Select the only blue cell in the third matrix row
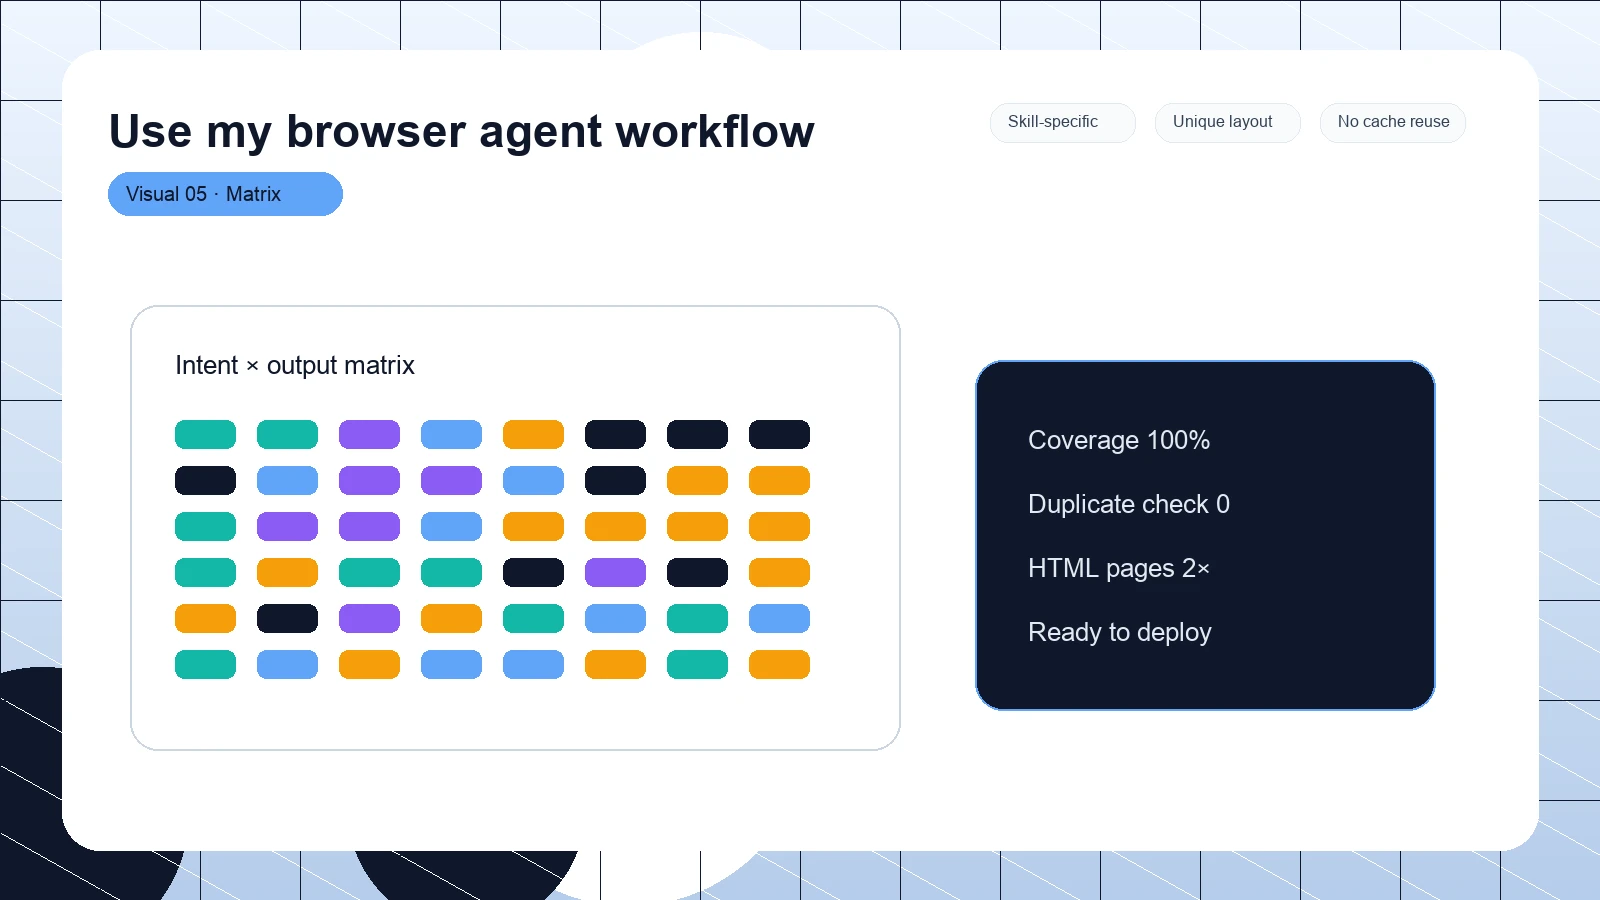This screenshot has width=1600, height=900. pos(451,527)
